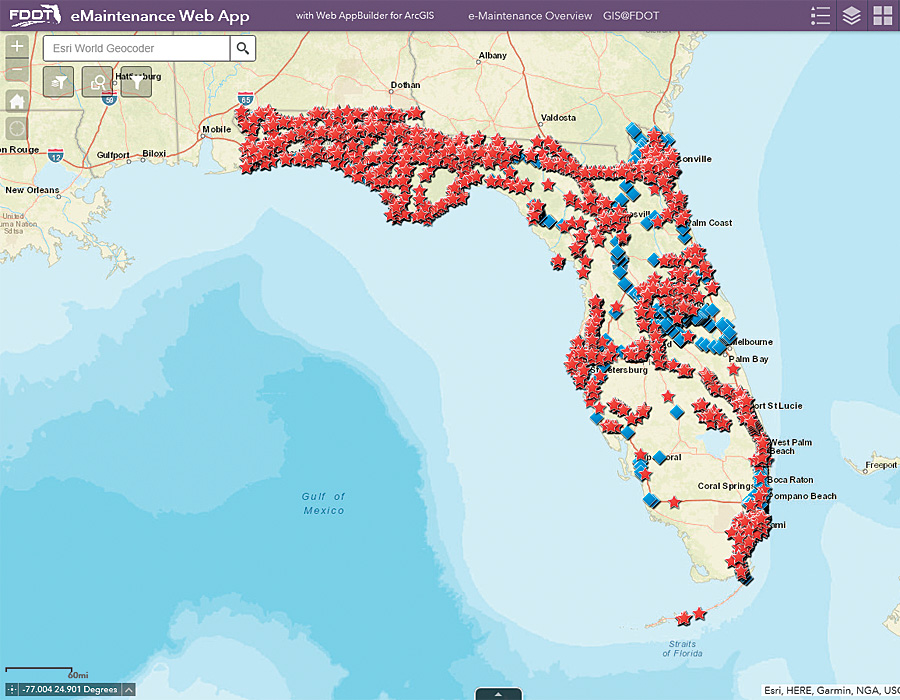Screen dimensions: 900x700
Task: Click the Interstate 65 shield
Action: coord(246,98)
